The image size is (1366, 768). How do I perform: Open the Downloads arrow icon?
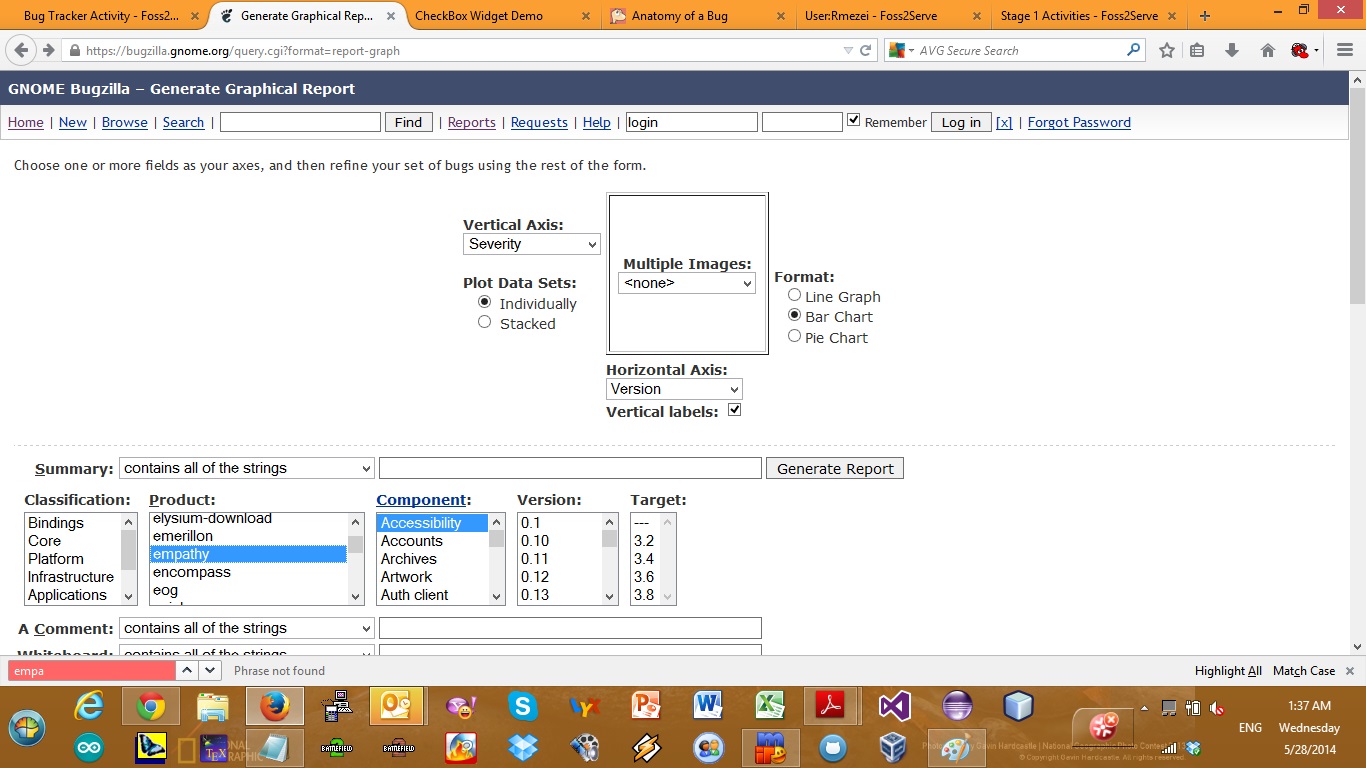[1232, 50]
